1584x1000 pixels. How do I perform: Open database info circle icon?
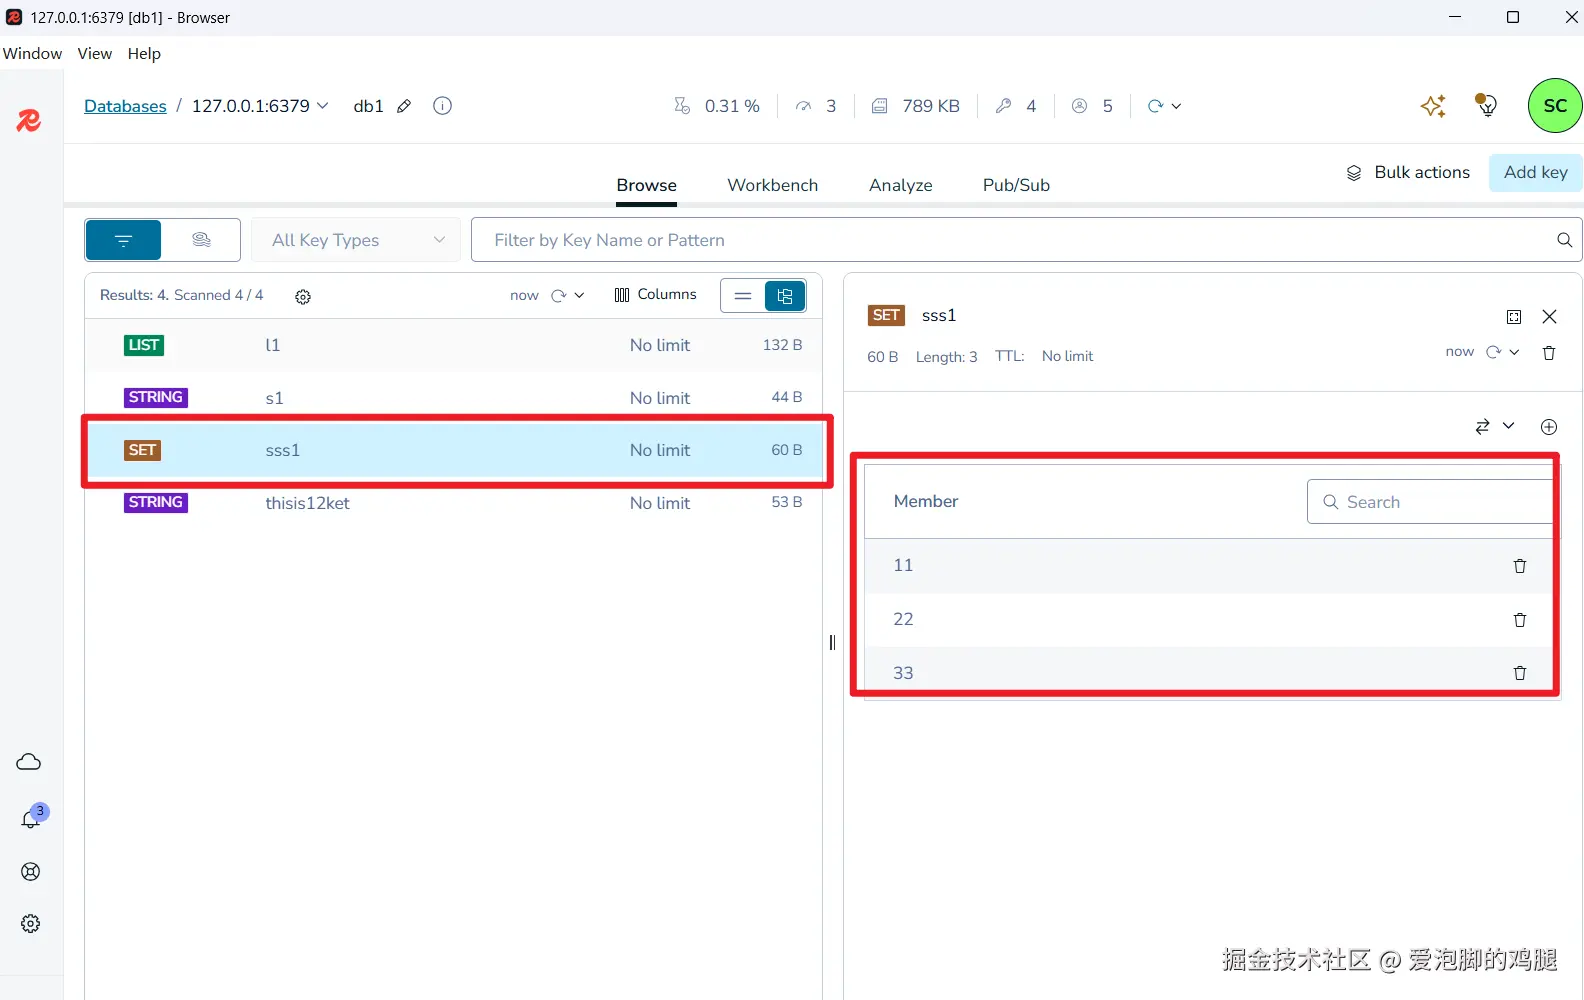442,106
